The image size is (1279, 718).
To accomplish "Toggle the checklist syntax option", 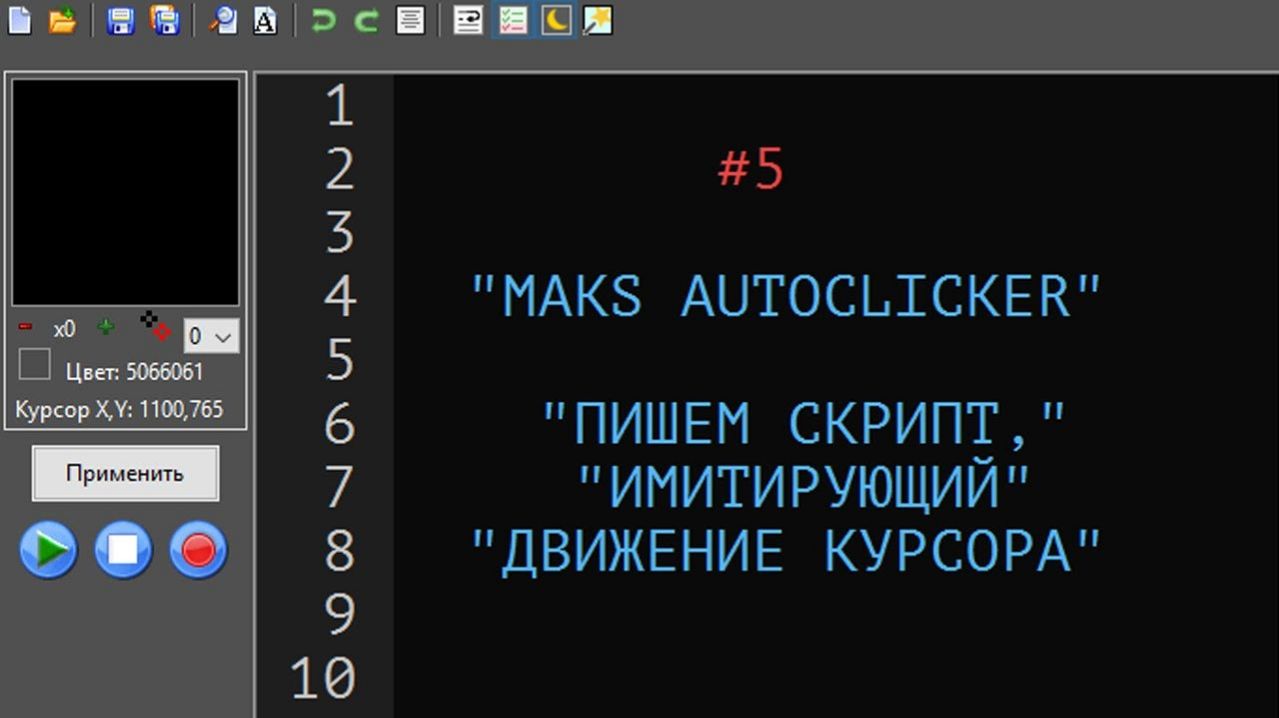I will 512,21.
